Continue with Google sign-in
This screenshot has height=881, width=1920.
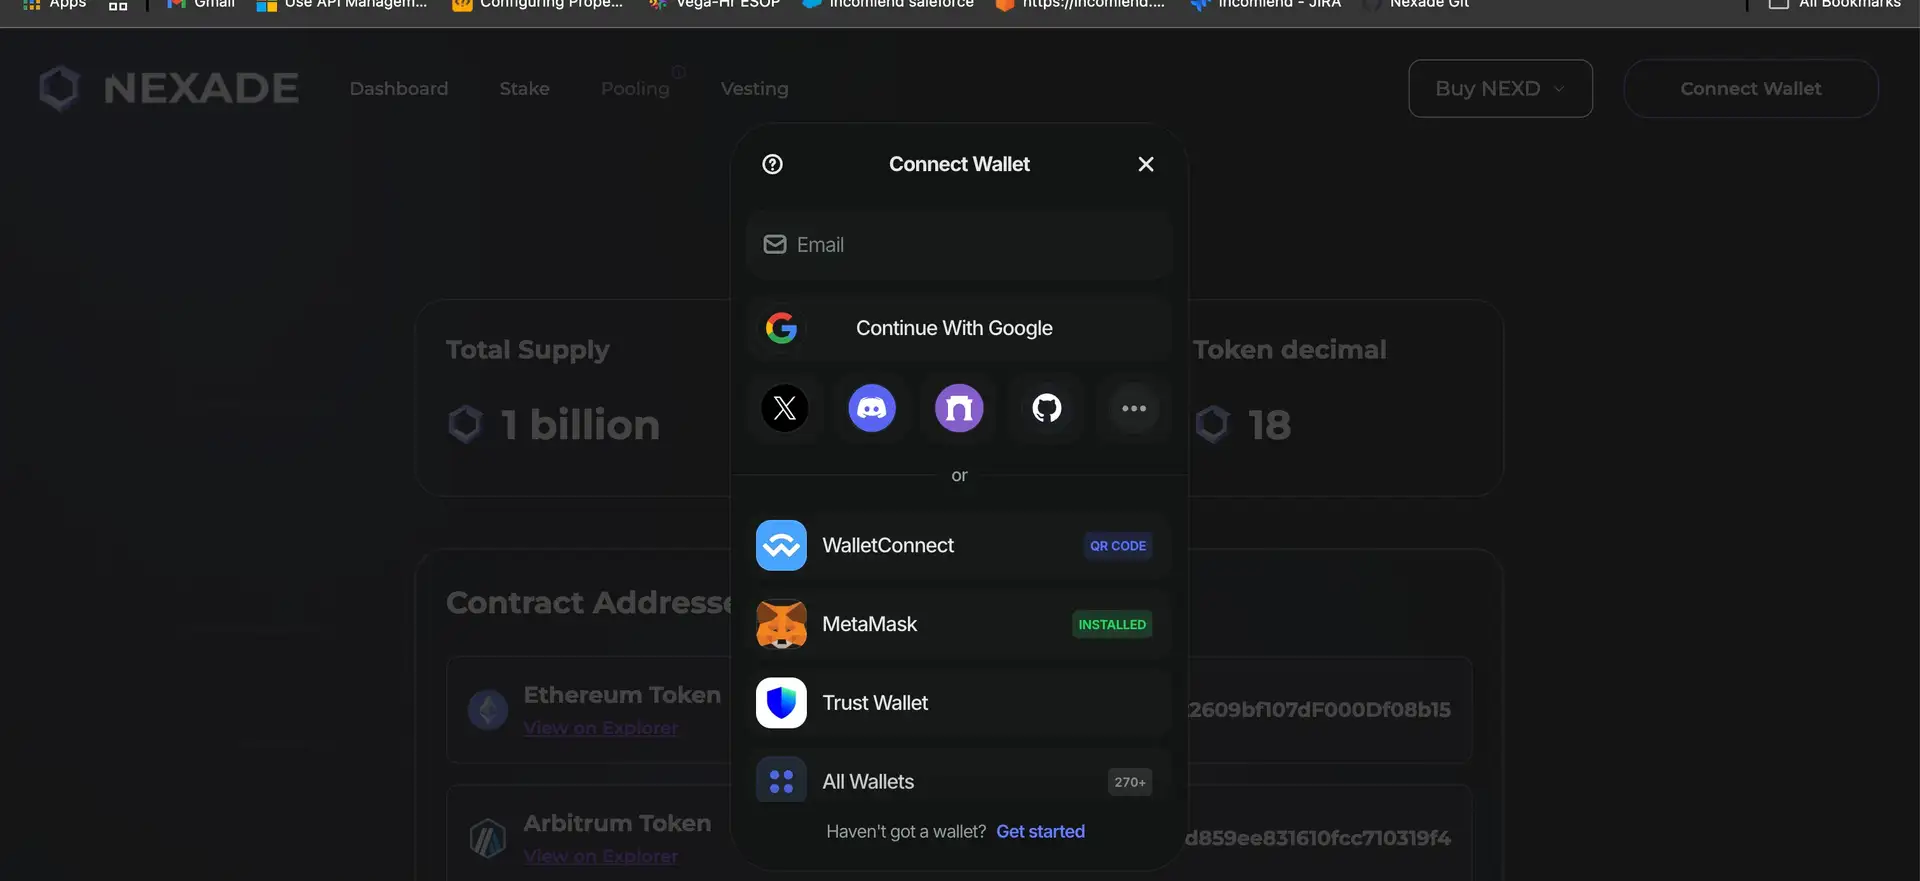tap(958, 328)
